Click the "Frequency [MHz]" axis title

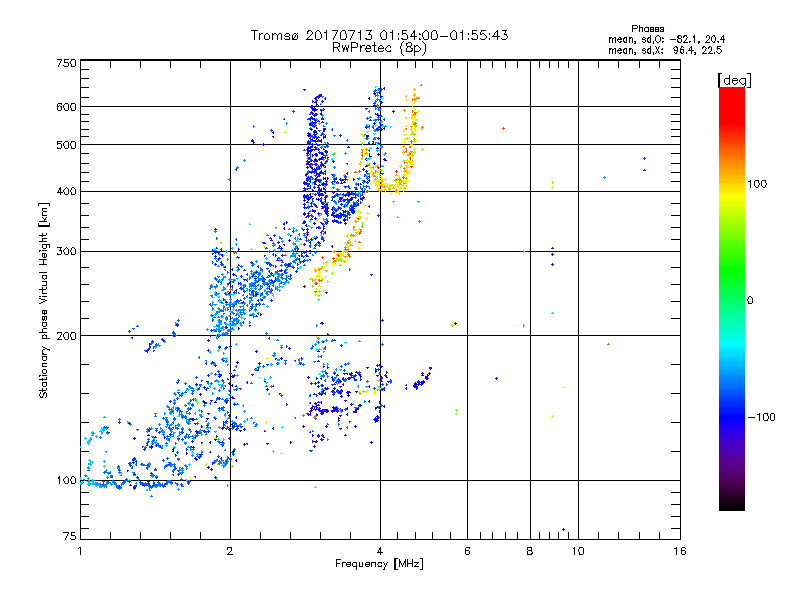point(379,564)
